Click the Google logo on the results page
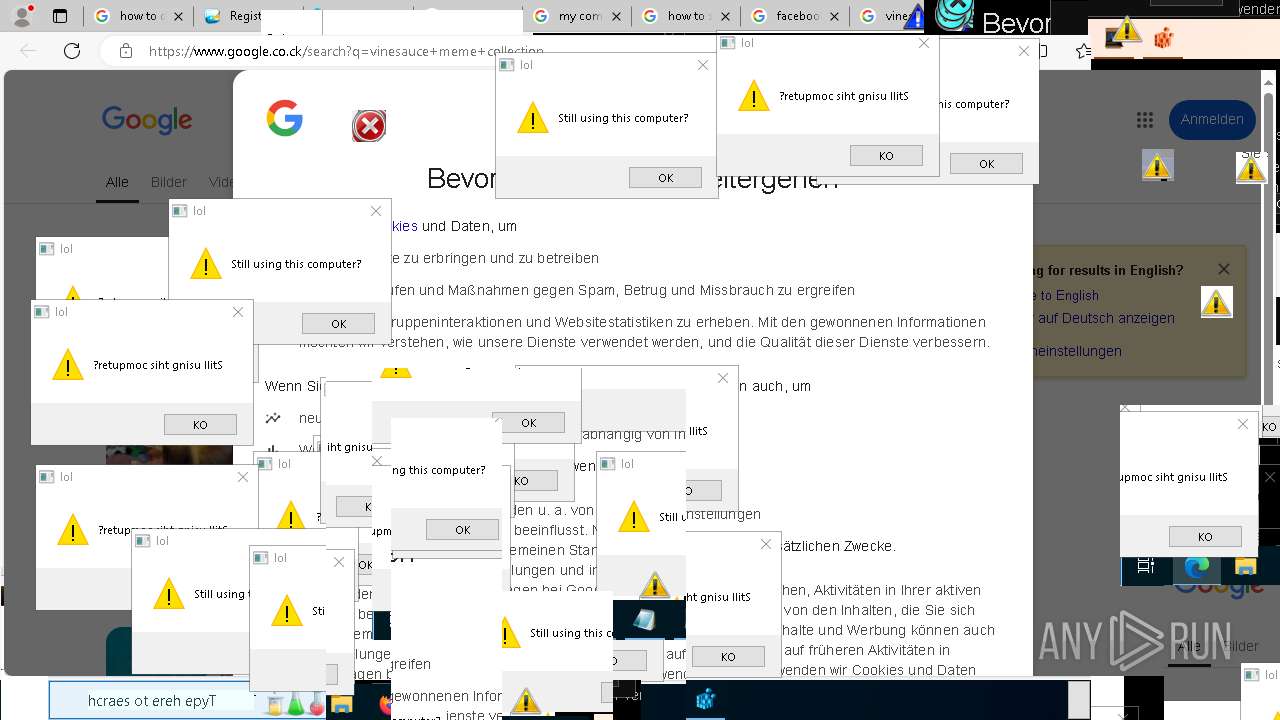Image resolution: width=1280 pixels, height=720 pixels. tap(147, 120)
